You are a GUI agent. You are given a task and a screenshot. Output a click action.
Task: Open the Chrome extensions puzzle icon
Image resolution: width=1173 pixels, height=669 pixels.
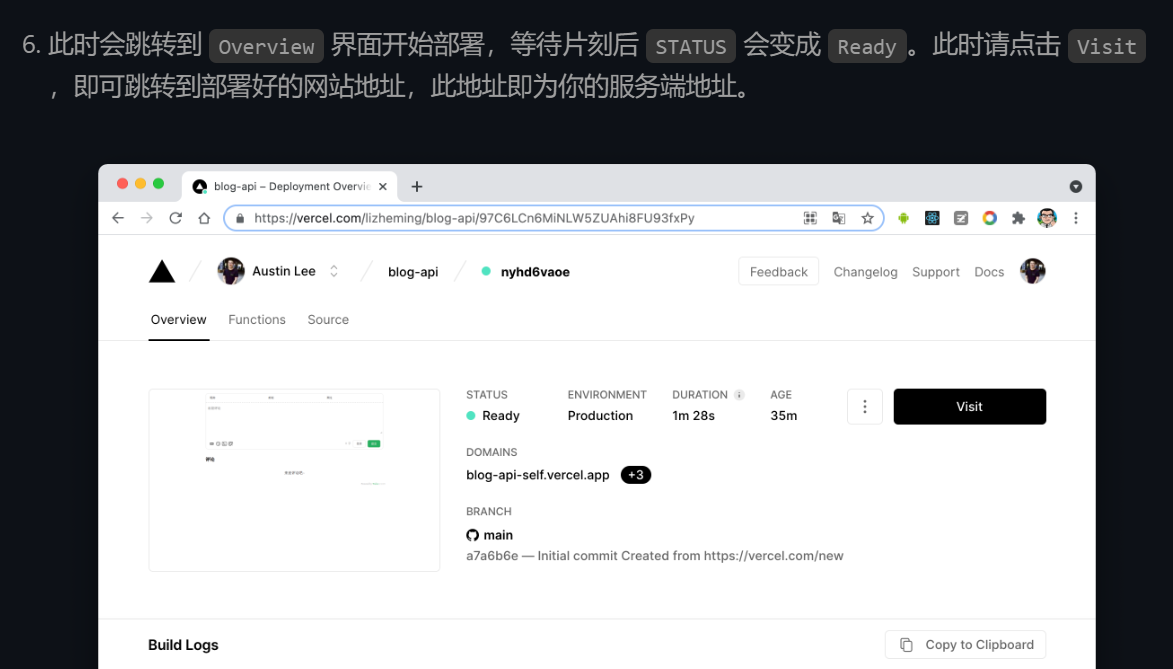(1018, 218)
